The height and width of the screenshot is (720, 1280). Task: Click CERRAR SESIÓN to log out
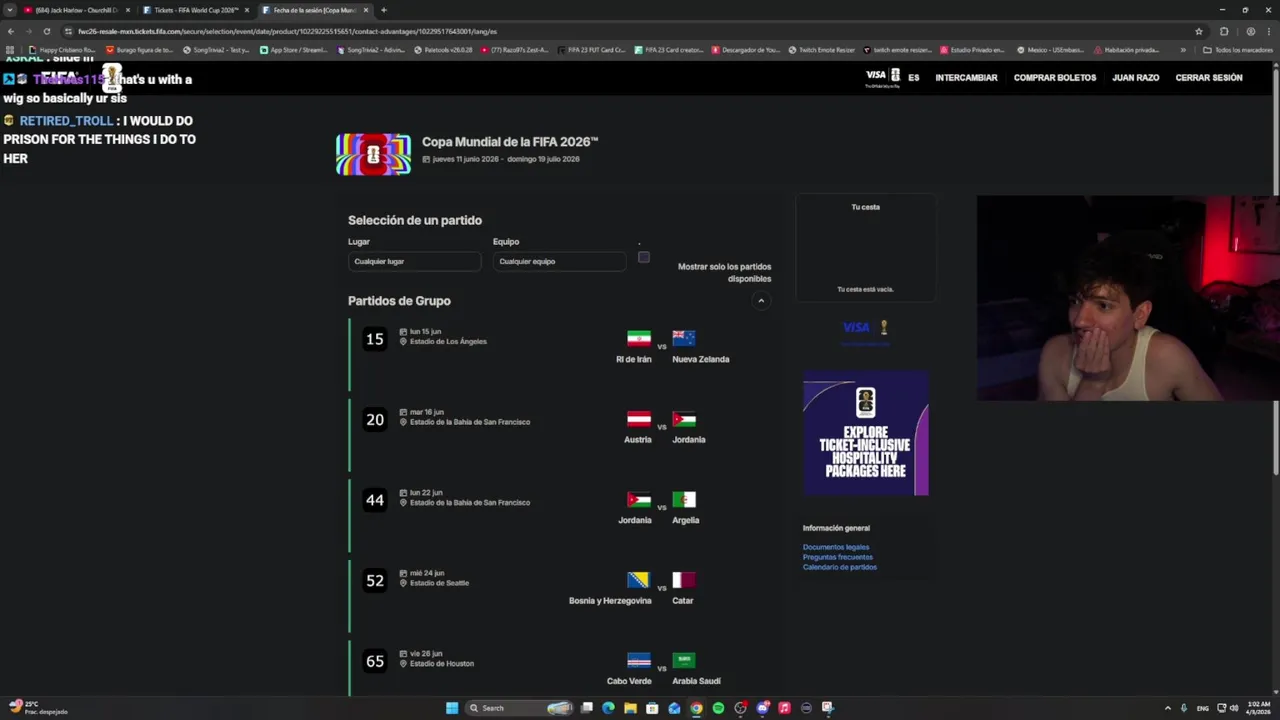(x=1209, y=78)
